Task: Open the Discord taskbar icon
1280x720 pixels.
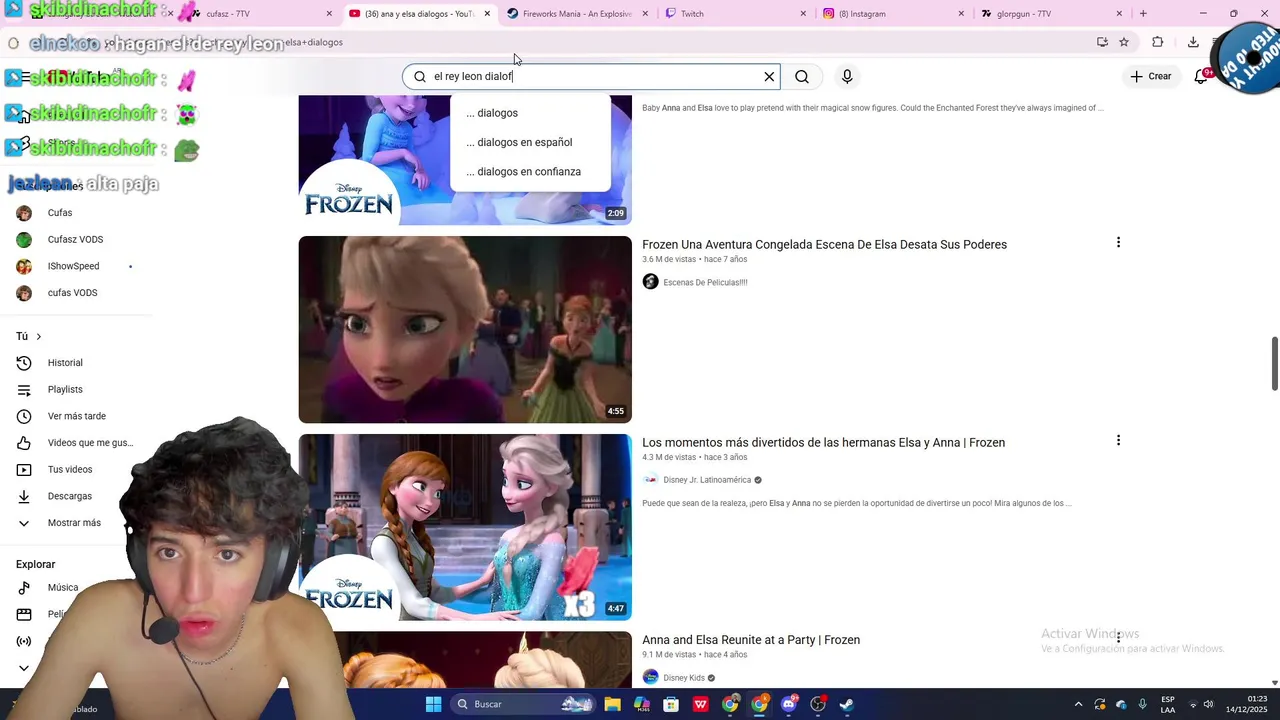Action: pyautogui.click(x=788, y=704)
